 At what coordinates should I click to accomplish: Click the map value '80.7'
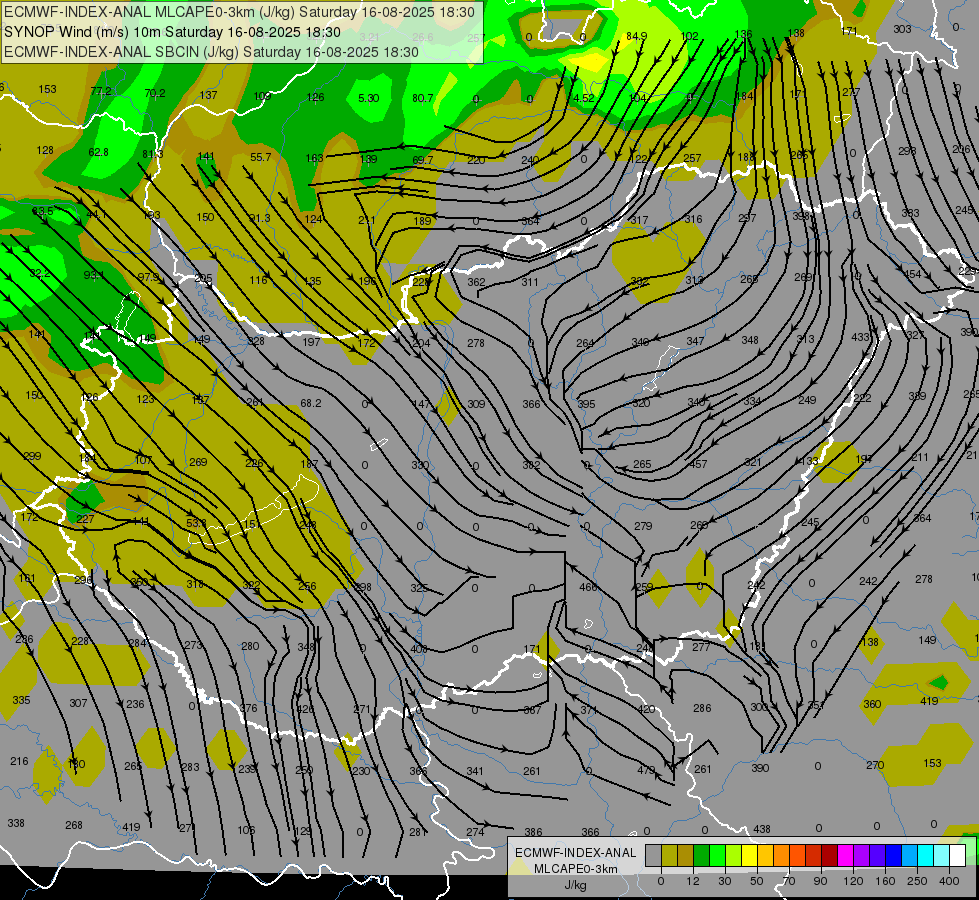click(423, 98)
